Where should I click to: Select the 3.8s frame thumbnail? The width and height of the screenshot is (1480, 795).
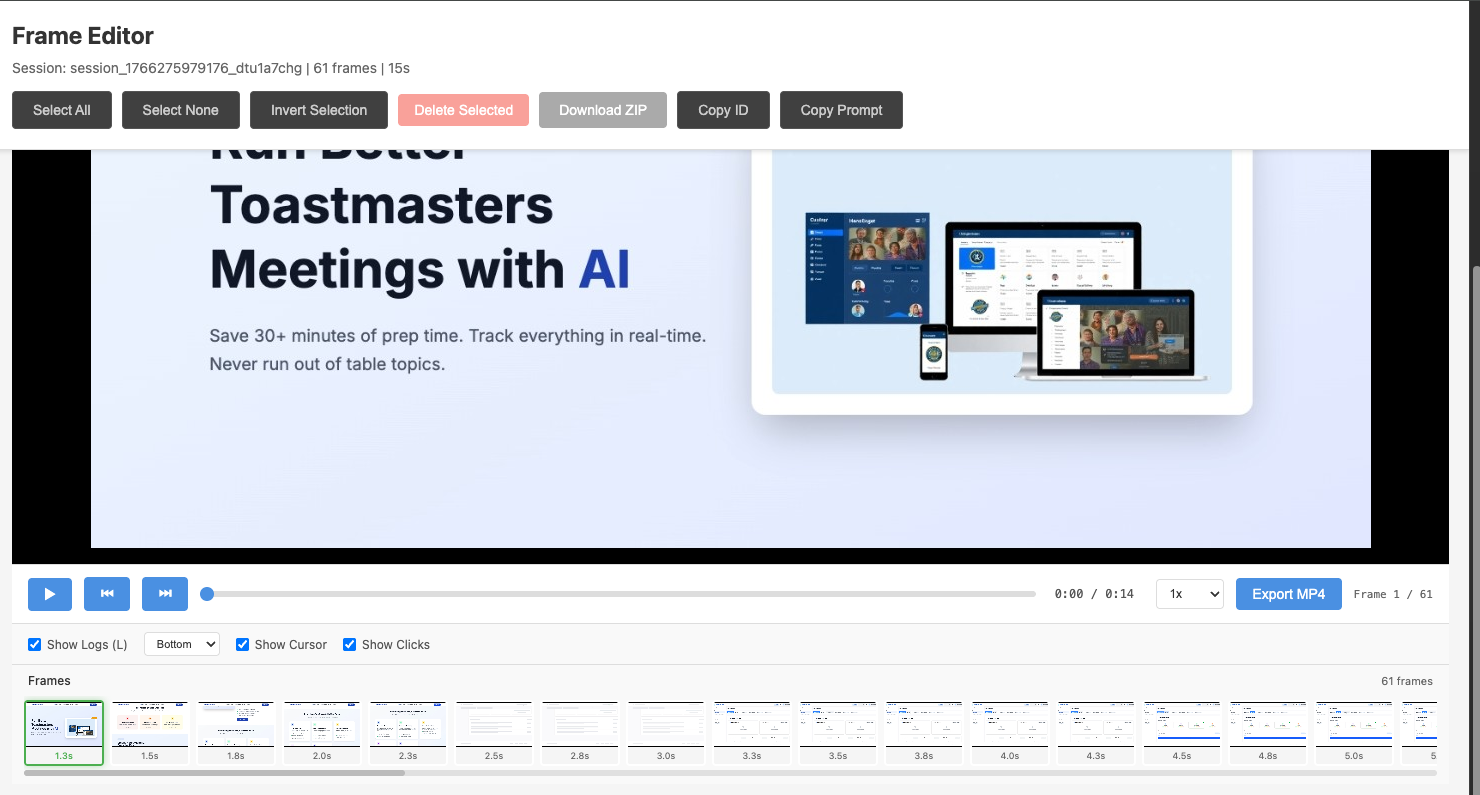click(x=924, y=732)
